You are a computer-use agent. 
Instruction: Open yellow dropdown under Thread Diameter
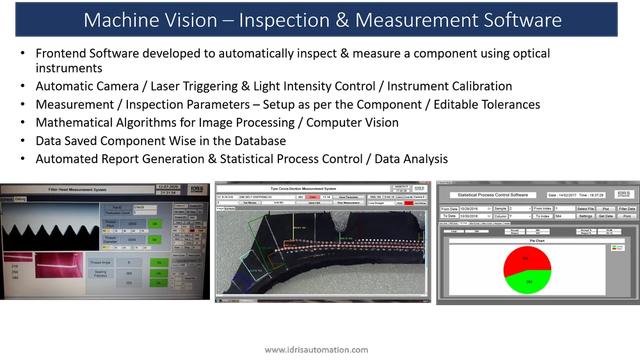pos(107,247)
